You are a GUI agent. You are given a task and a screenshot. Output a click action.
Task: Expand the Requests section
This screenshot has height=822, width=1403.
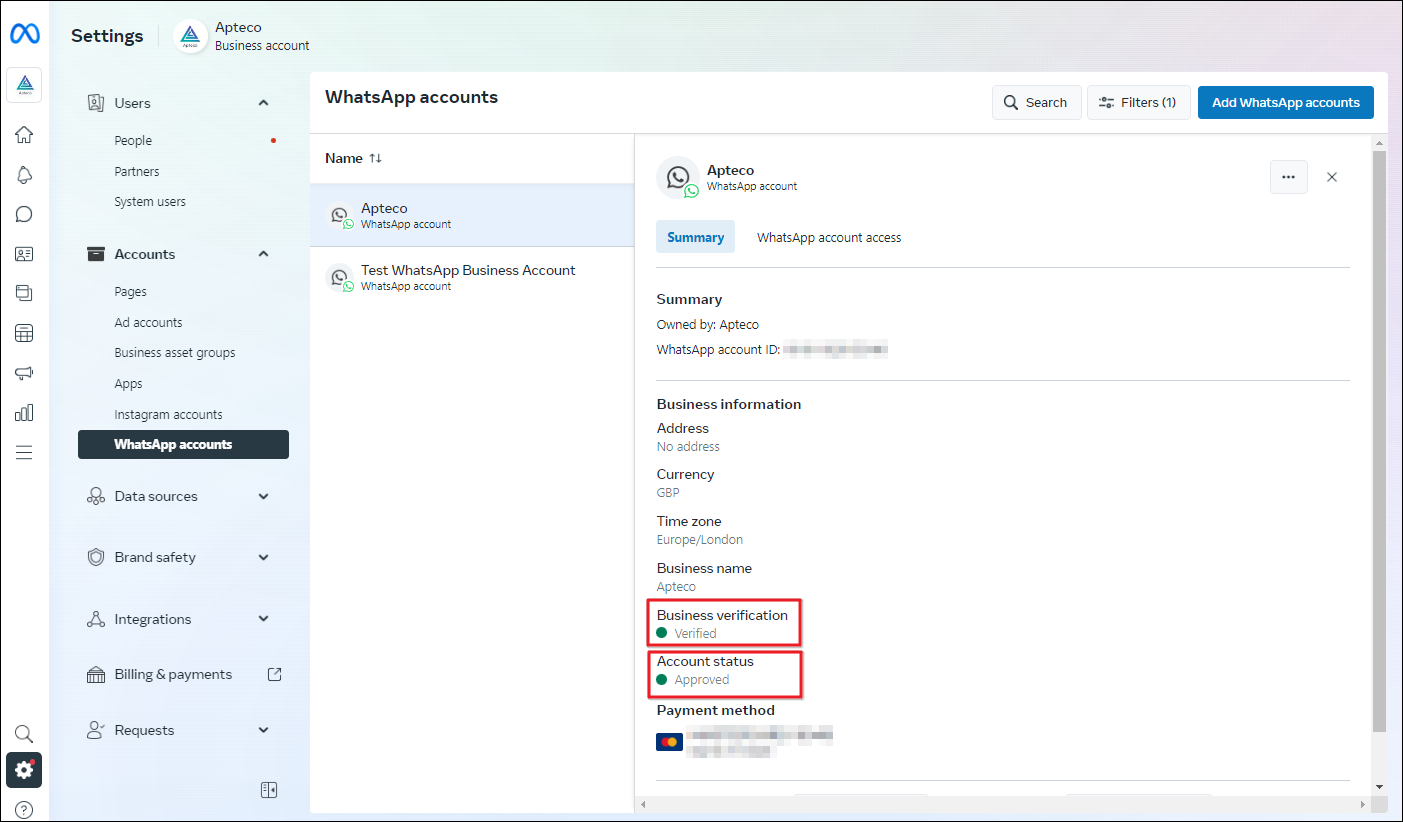tap(264, 730)
